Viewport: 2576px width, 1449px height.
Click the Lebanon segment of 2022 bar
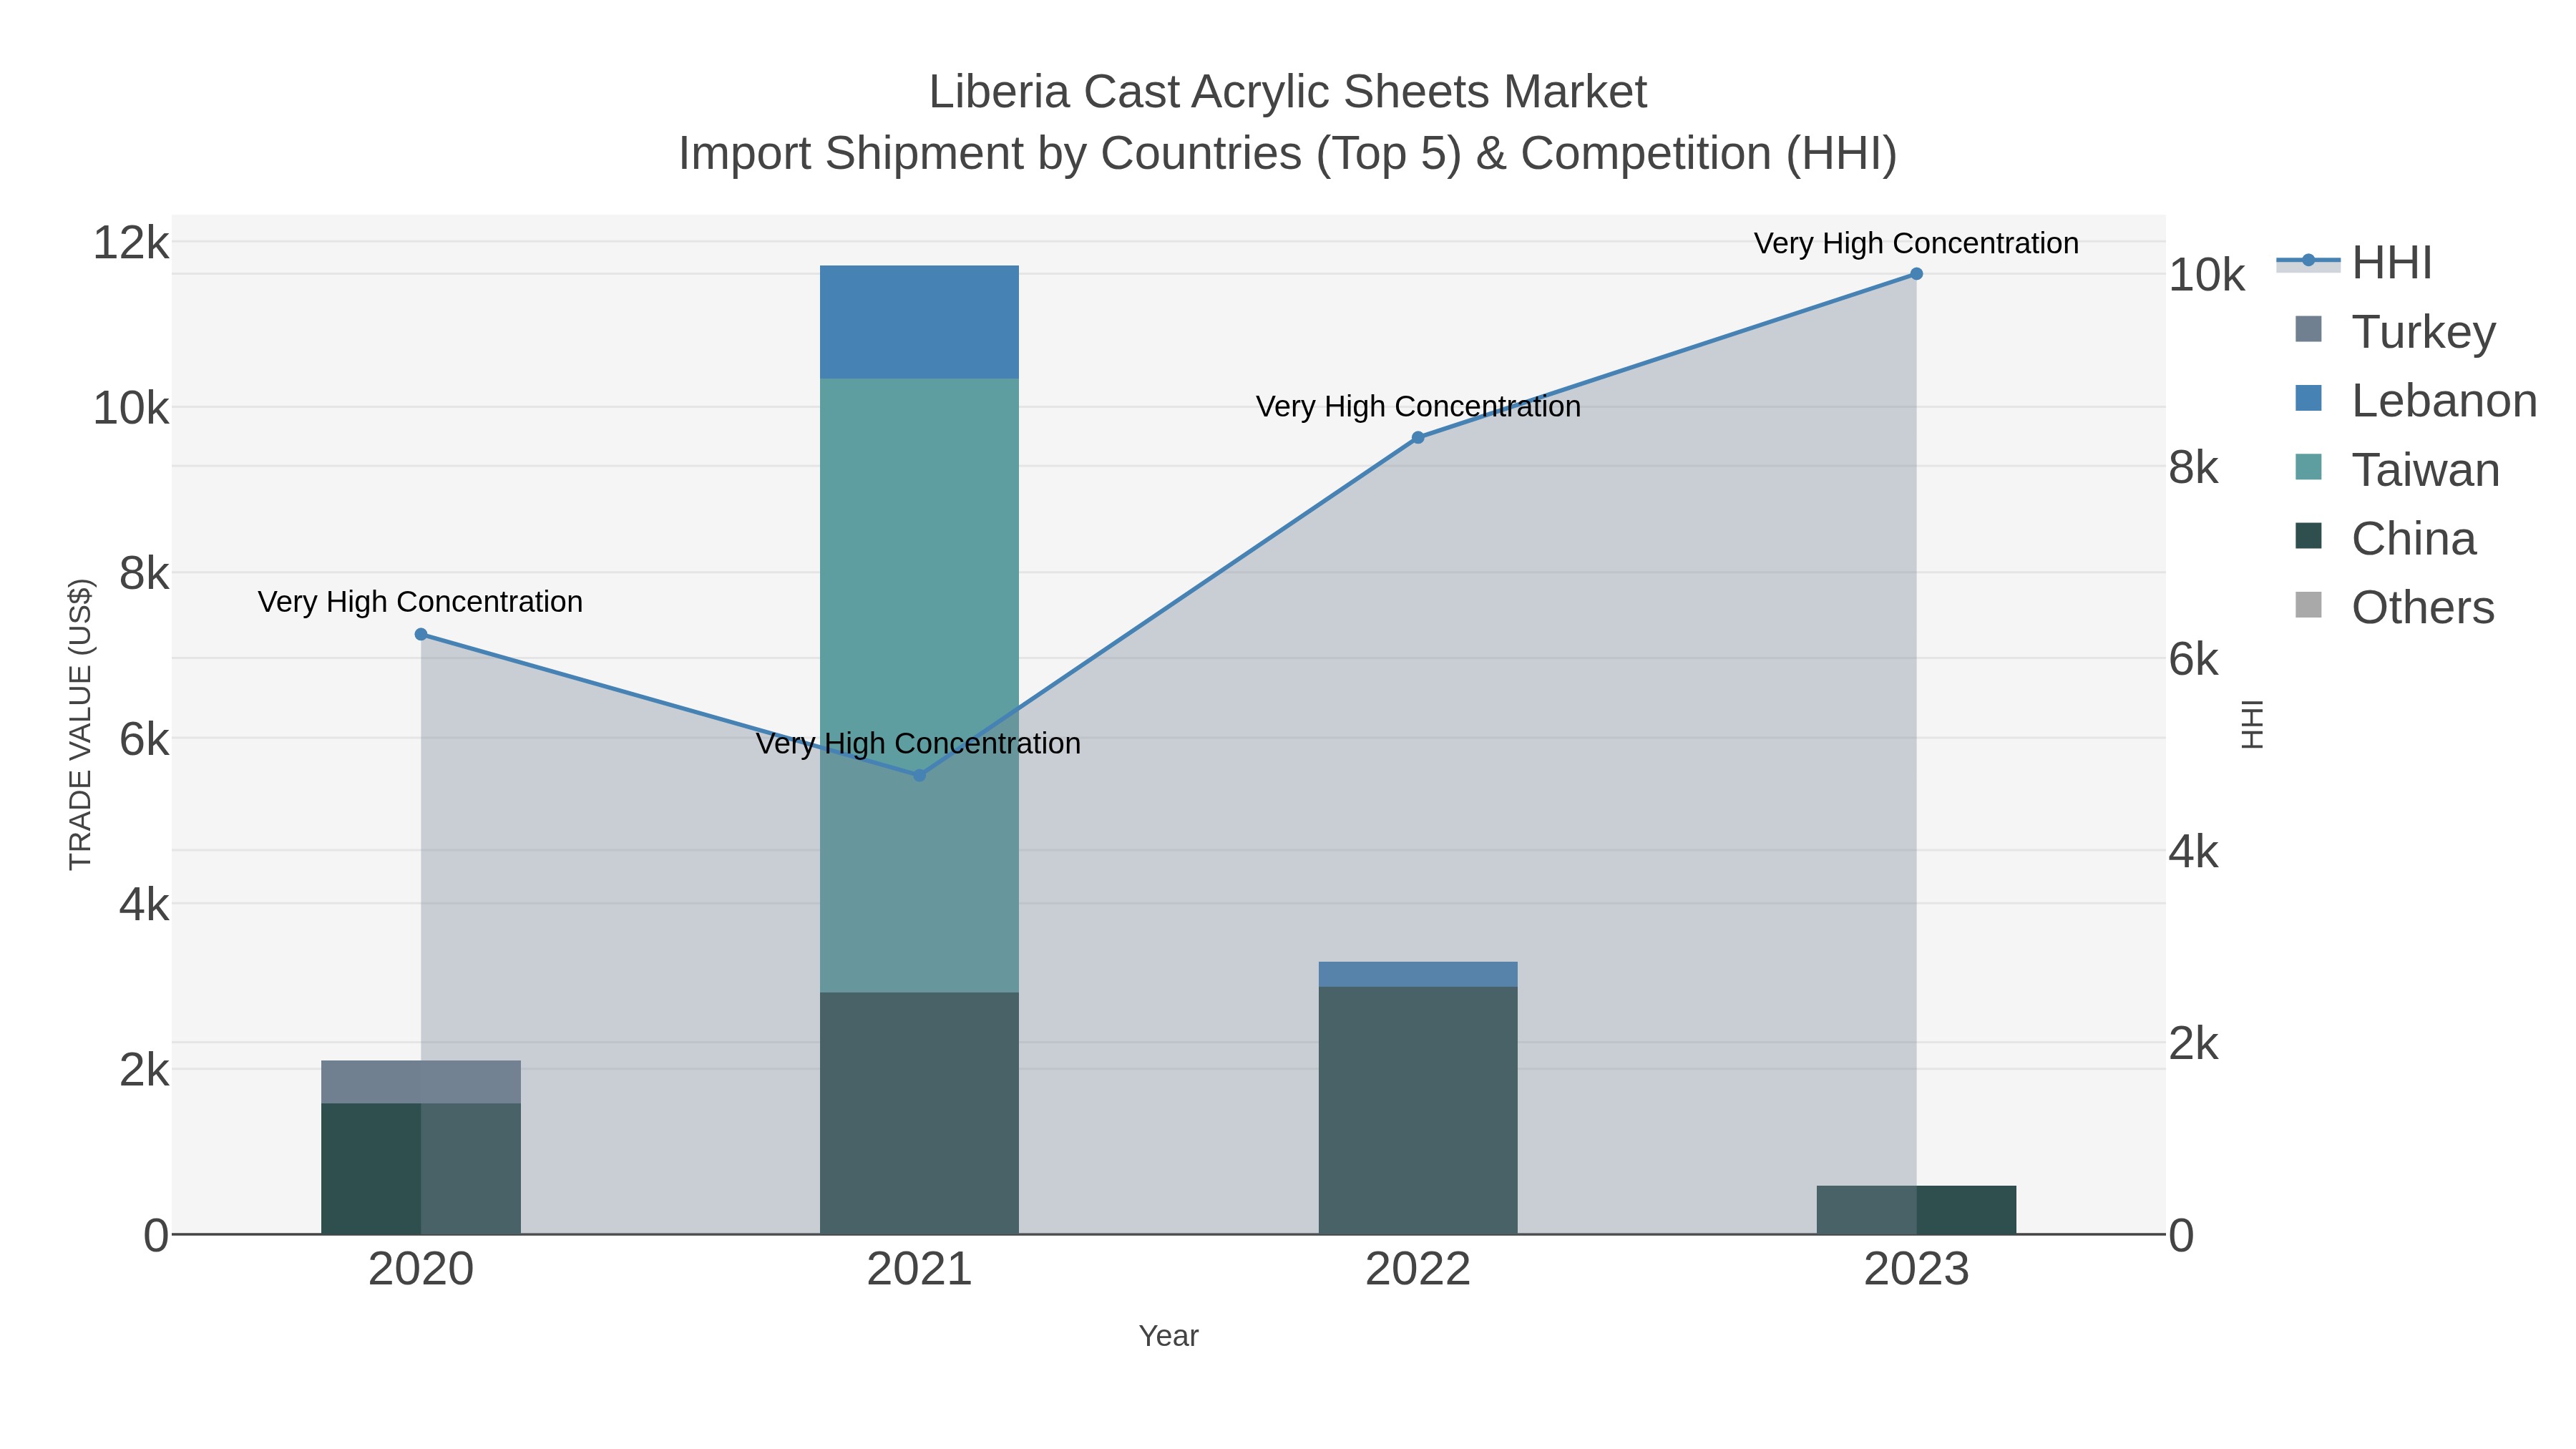pos(1418,974)
